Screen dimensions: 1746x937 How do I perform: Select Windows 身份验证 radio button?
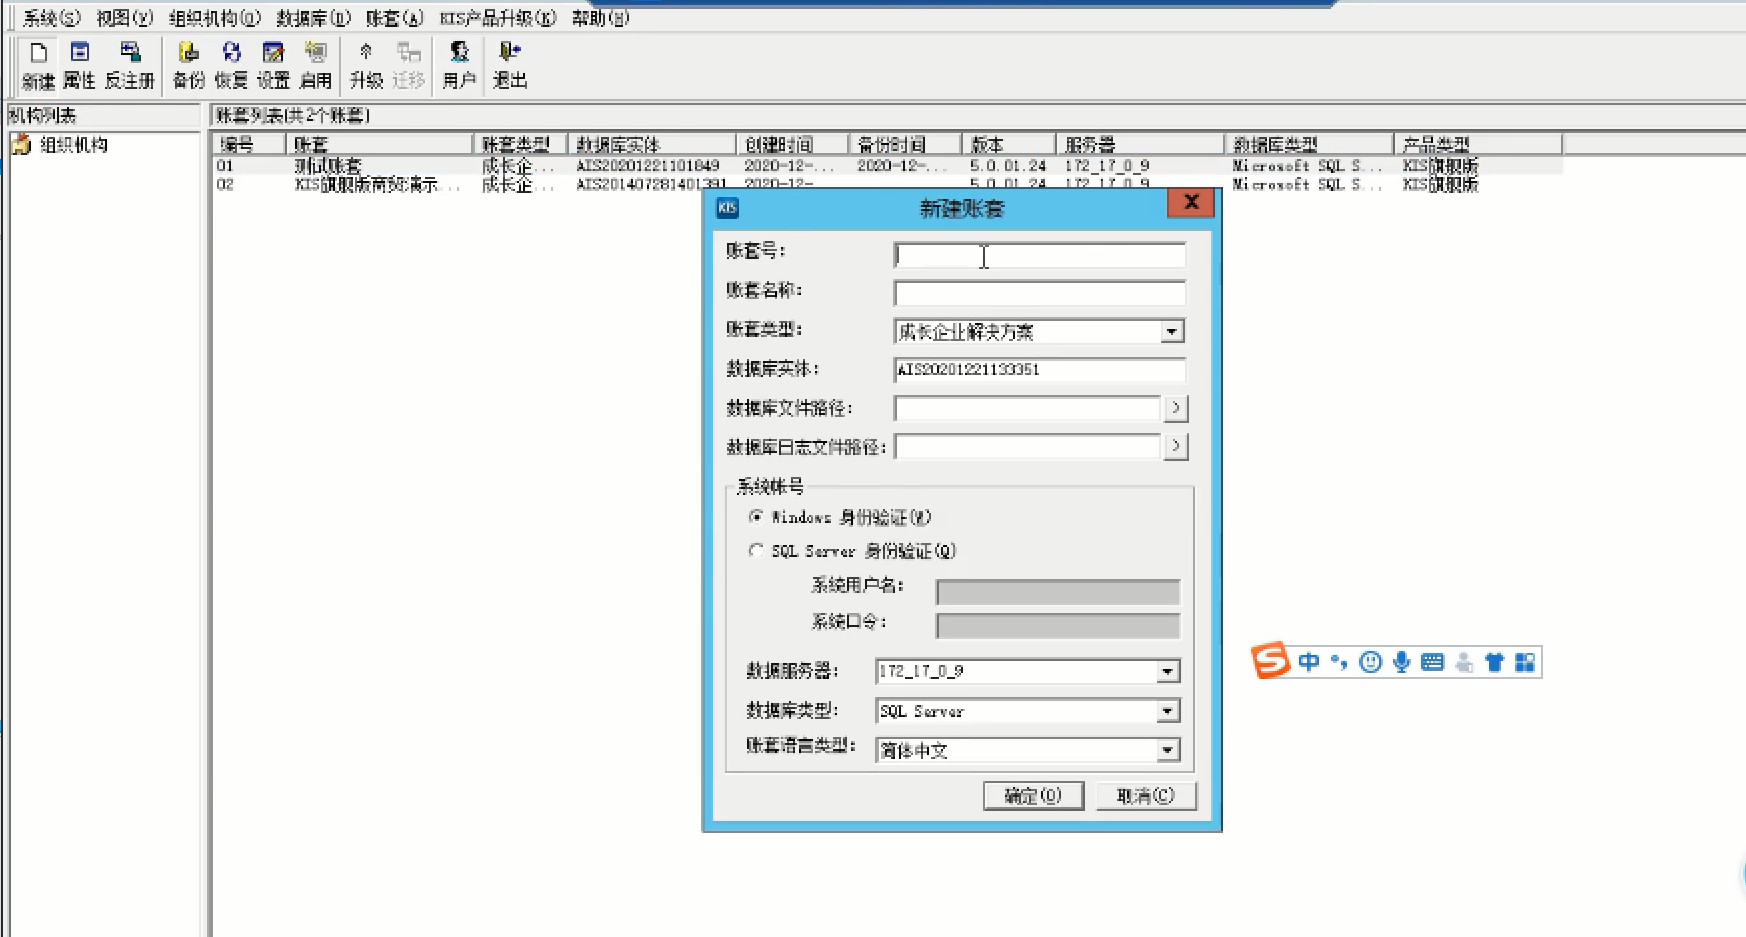coord(756,517)
